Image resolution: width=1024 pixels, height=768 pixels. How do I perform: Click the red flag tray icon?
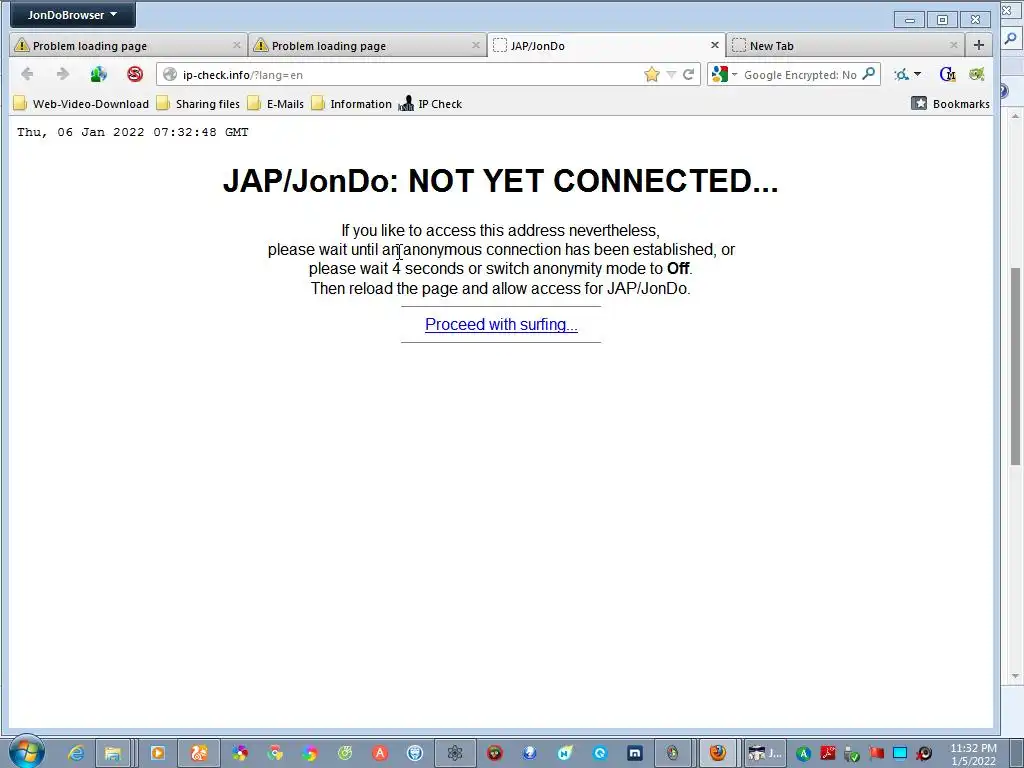pyautogui.click(x=876, y=753)
